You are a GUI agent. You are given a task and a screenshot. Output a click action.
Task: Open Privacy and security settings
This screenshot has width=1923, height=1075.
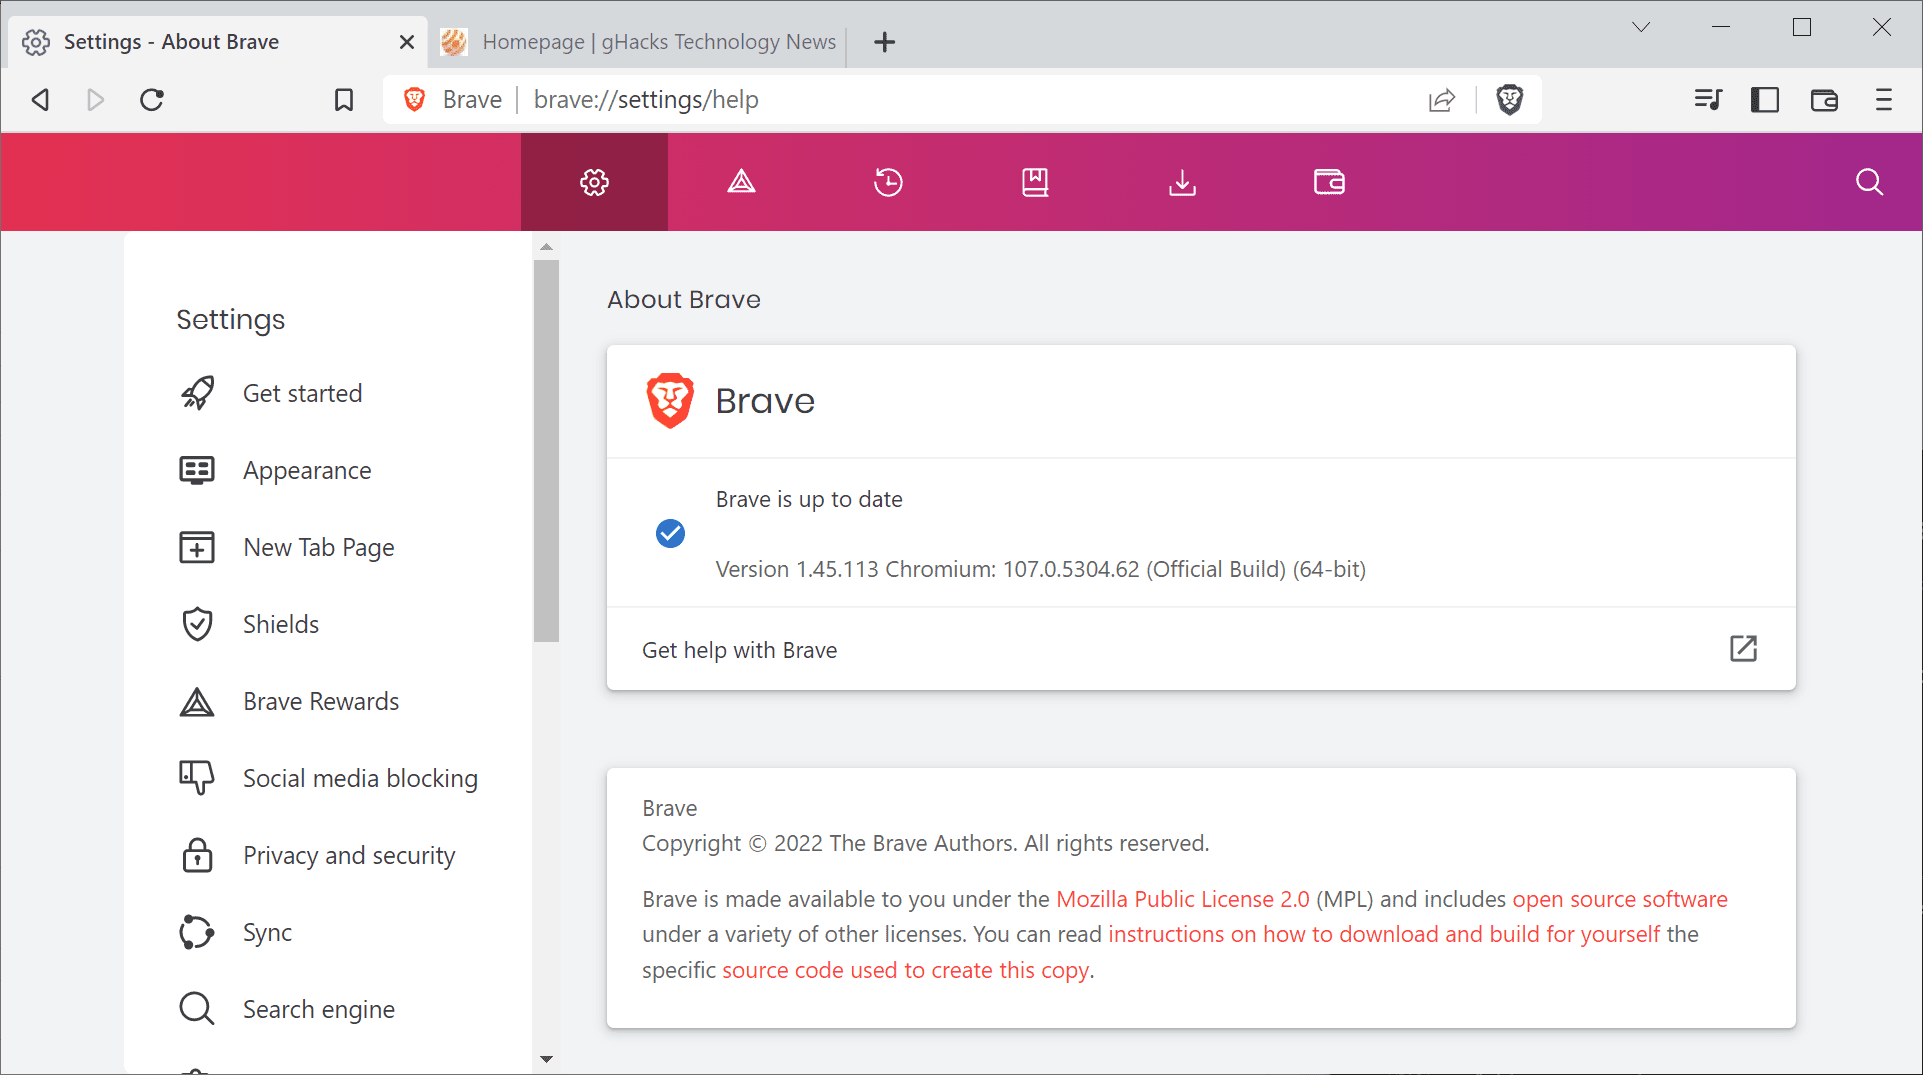click(x=349, y=855)
